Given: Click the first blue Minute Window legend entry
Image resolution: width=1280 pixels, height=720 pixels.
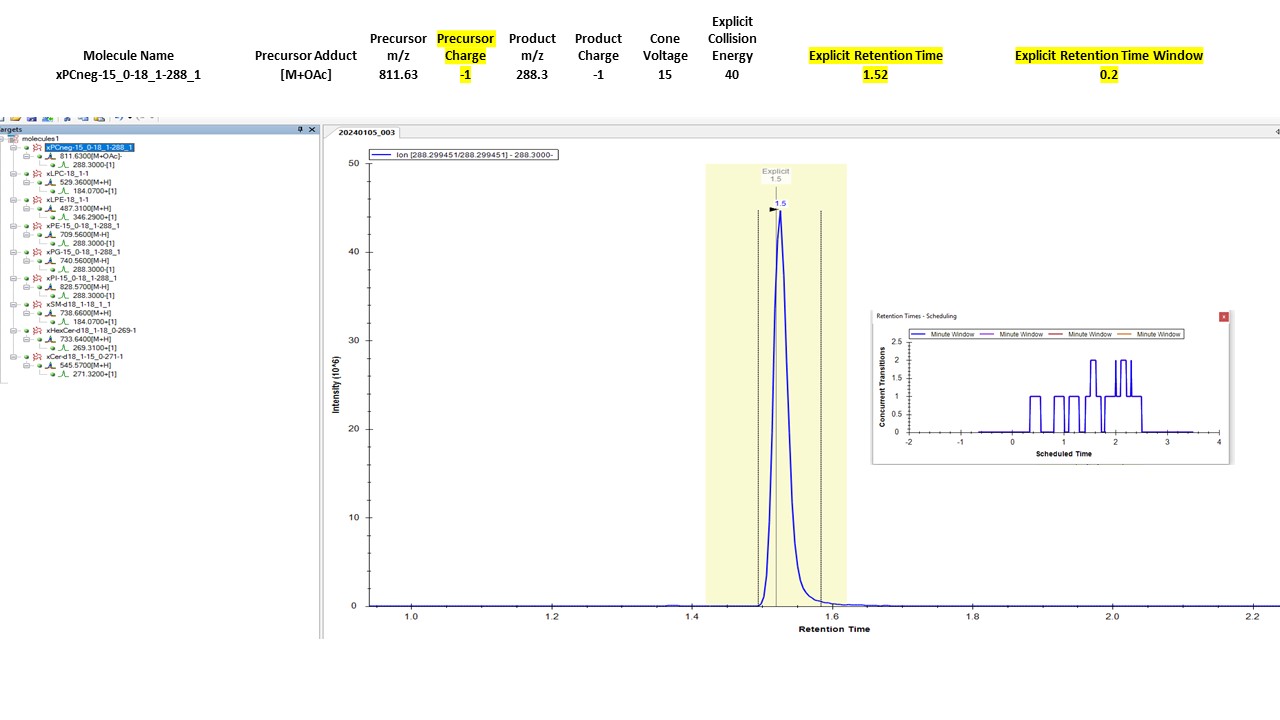Looking at the screenshot, I should 946,334.
